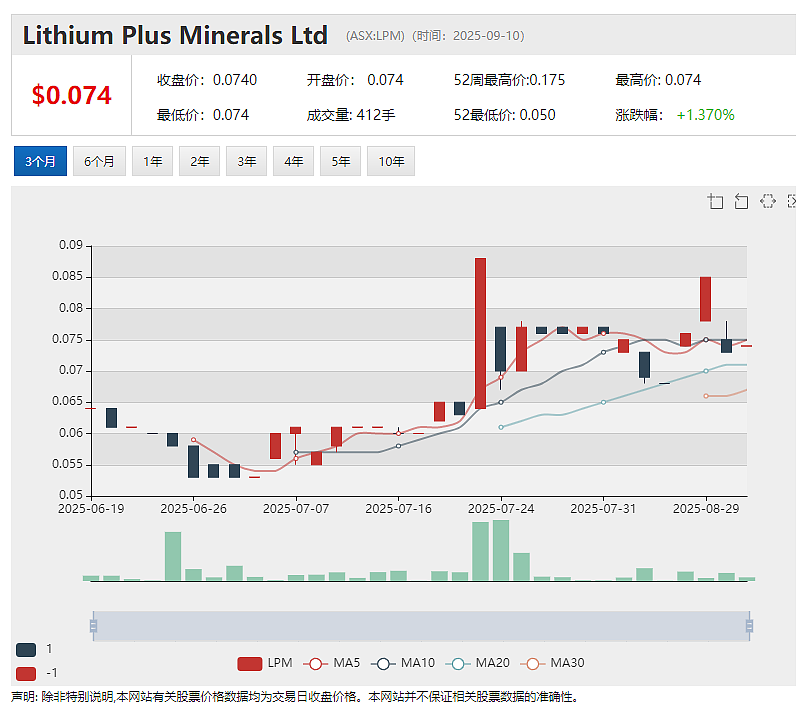
Task: Click the 52最低价 0.050 text
Action: click(504, 115)
